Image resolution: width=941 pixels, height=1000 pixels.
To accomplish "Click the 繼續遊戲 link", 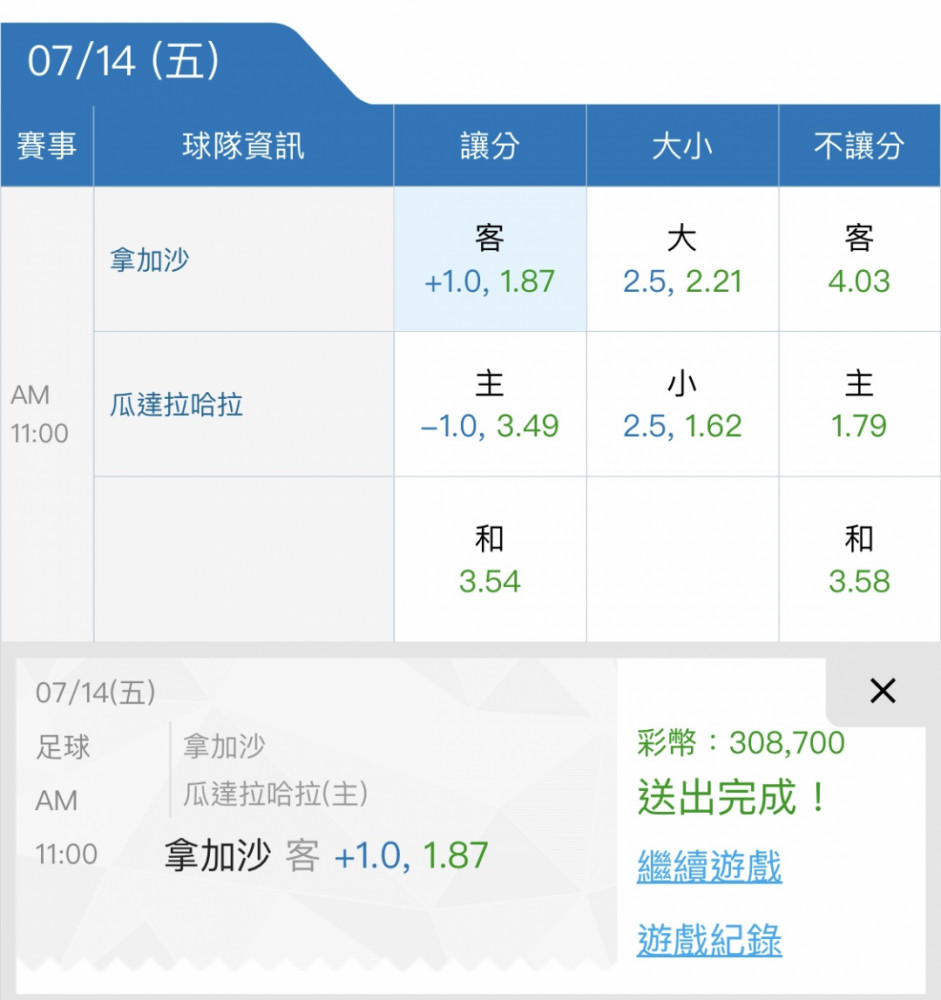I will pos(709,867).
